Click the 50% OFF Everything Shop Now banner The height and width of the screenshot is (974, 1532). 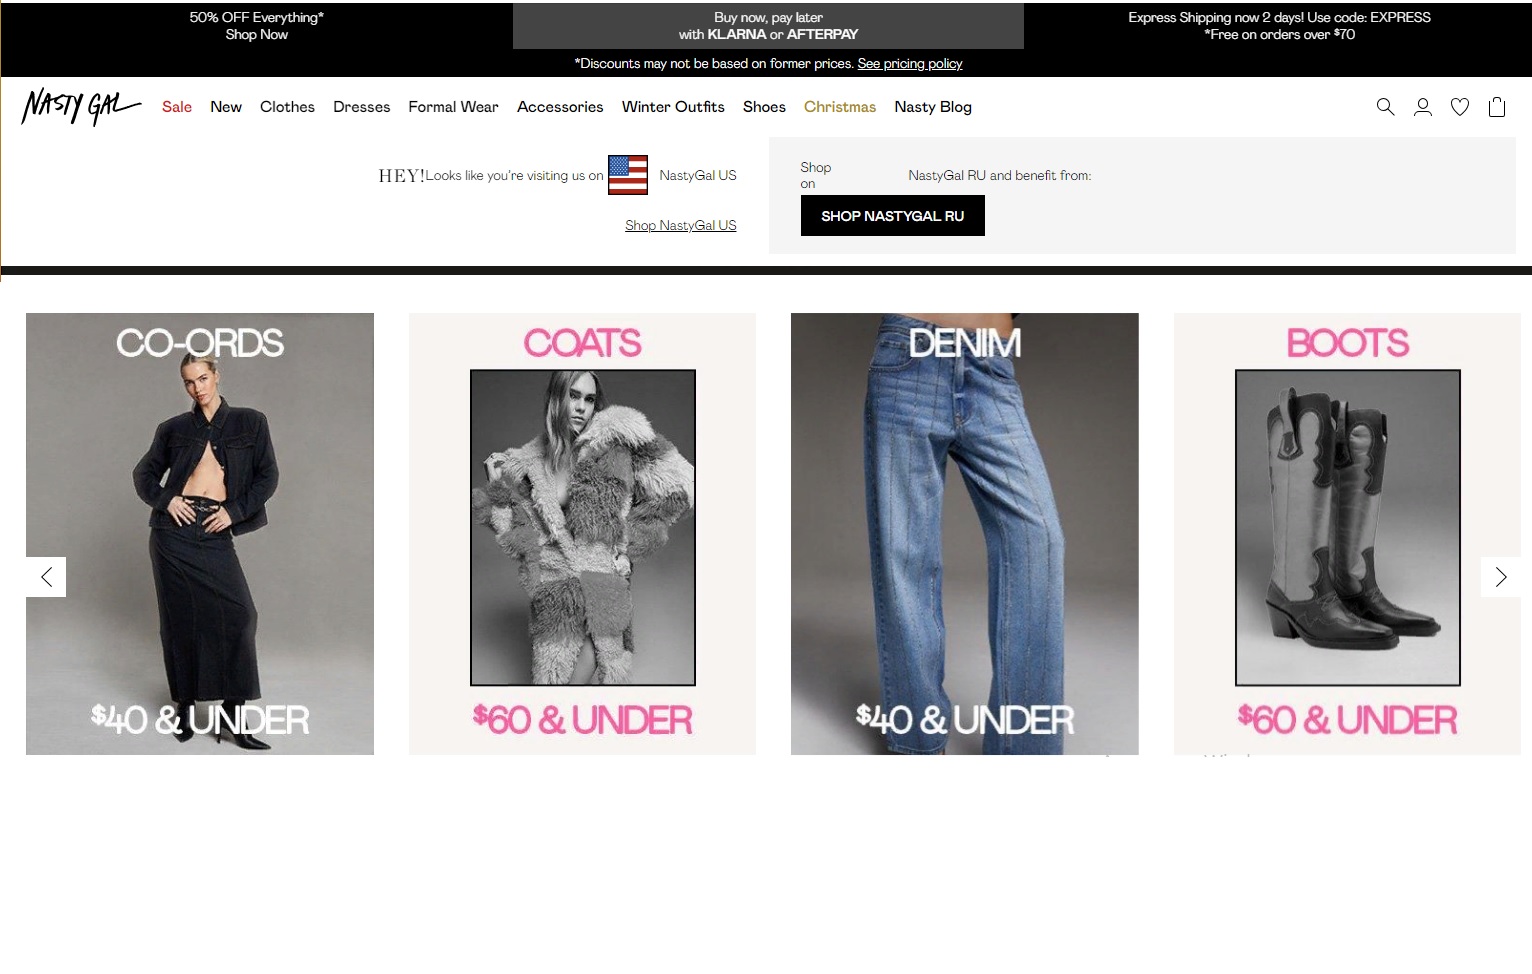click(257, 26)
